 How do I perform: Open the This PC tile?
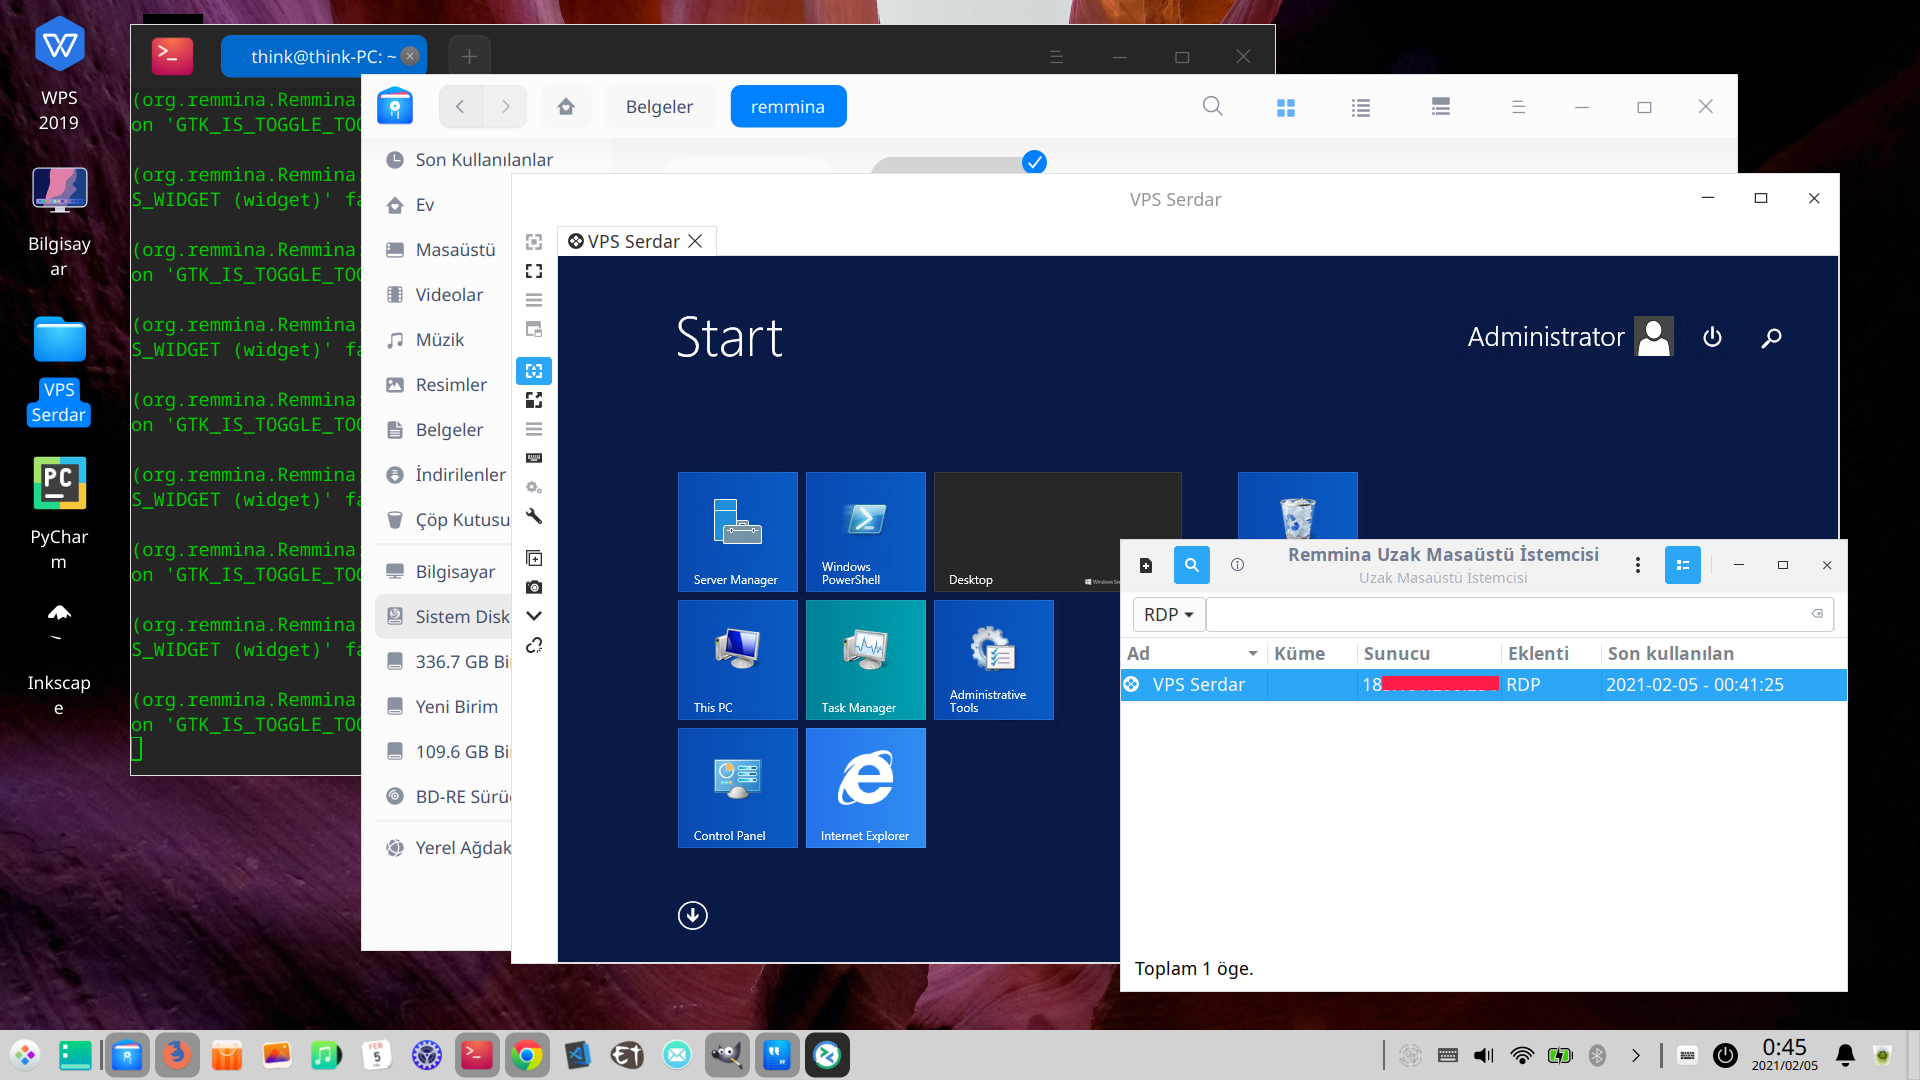tap(738, 660)
